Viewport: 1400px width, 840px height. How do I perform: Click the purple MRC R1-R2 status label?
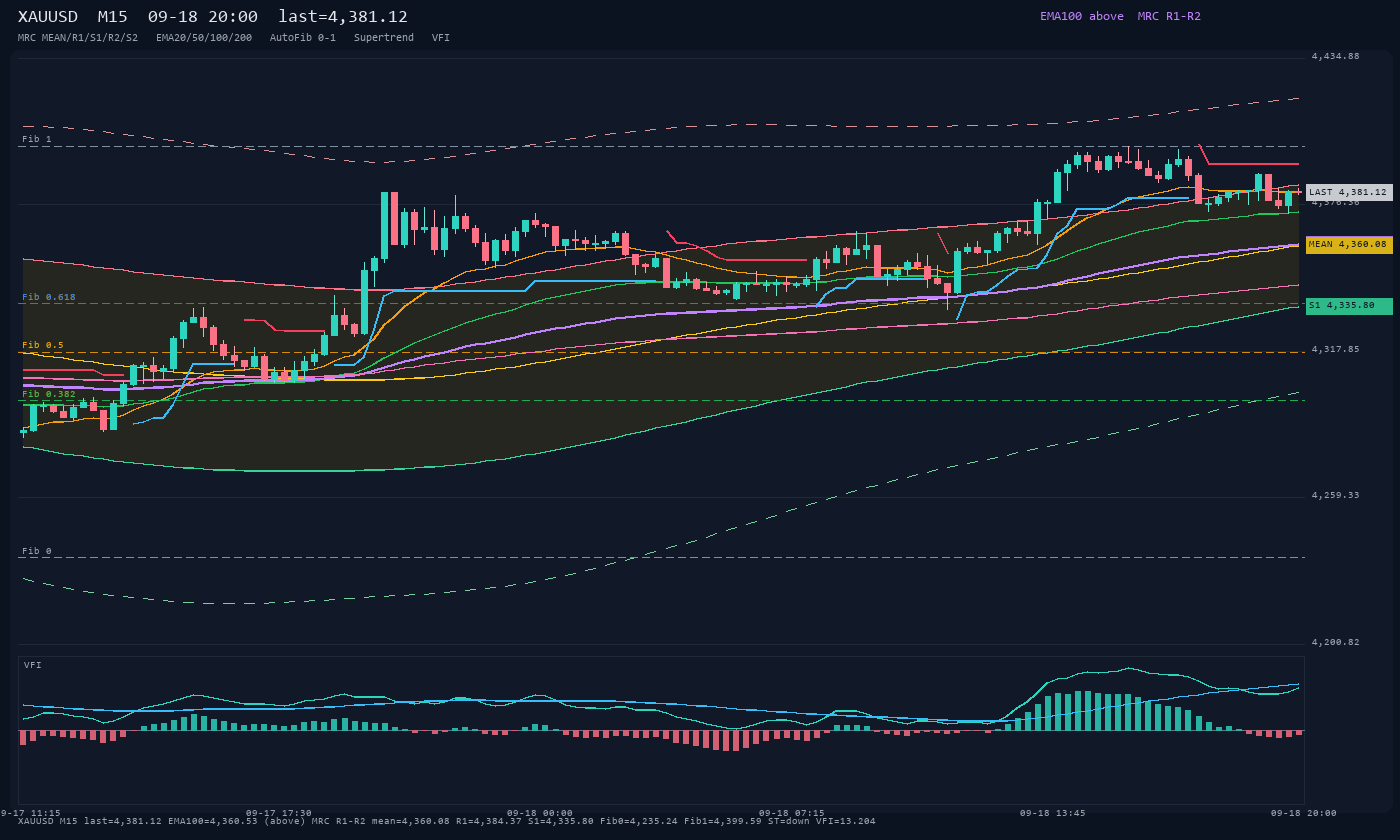coord(1169,16)
